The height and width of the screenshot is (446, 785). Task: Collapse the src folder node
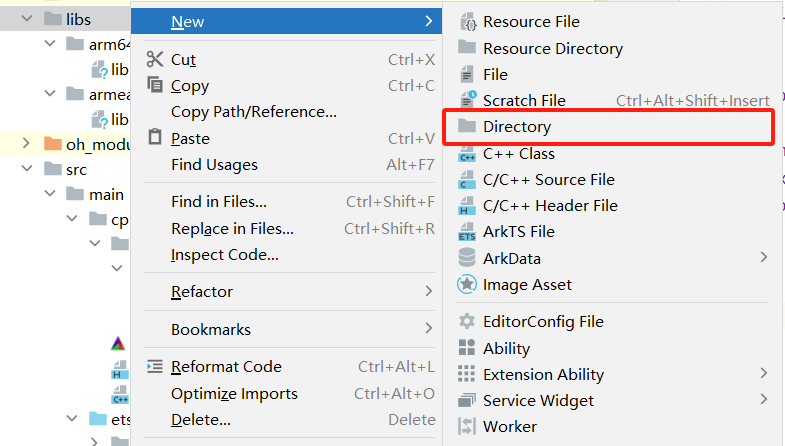point(26,169)
